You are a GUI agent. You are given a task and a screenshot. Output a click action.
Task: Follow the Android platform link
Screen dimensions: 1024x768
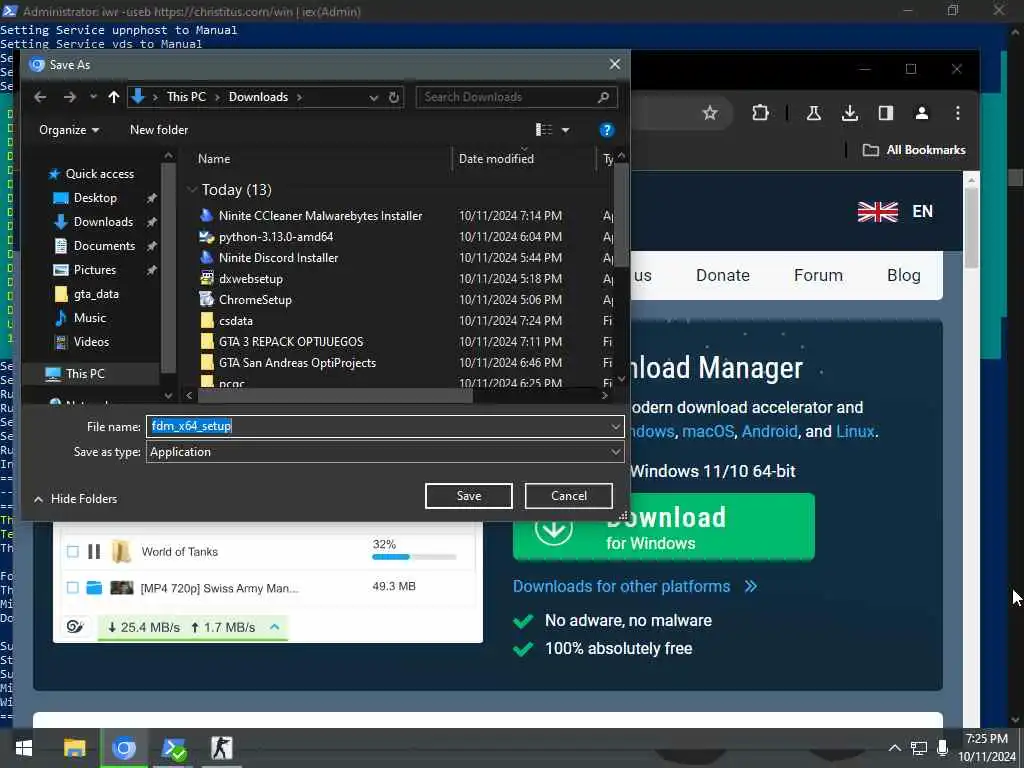[769, 432]
